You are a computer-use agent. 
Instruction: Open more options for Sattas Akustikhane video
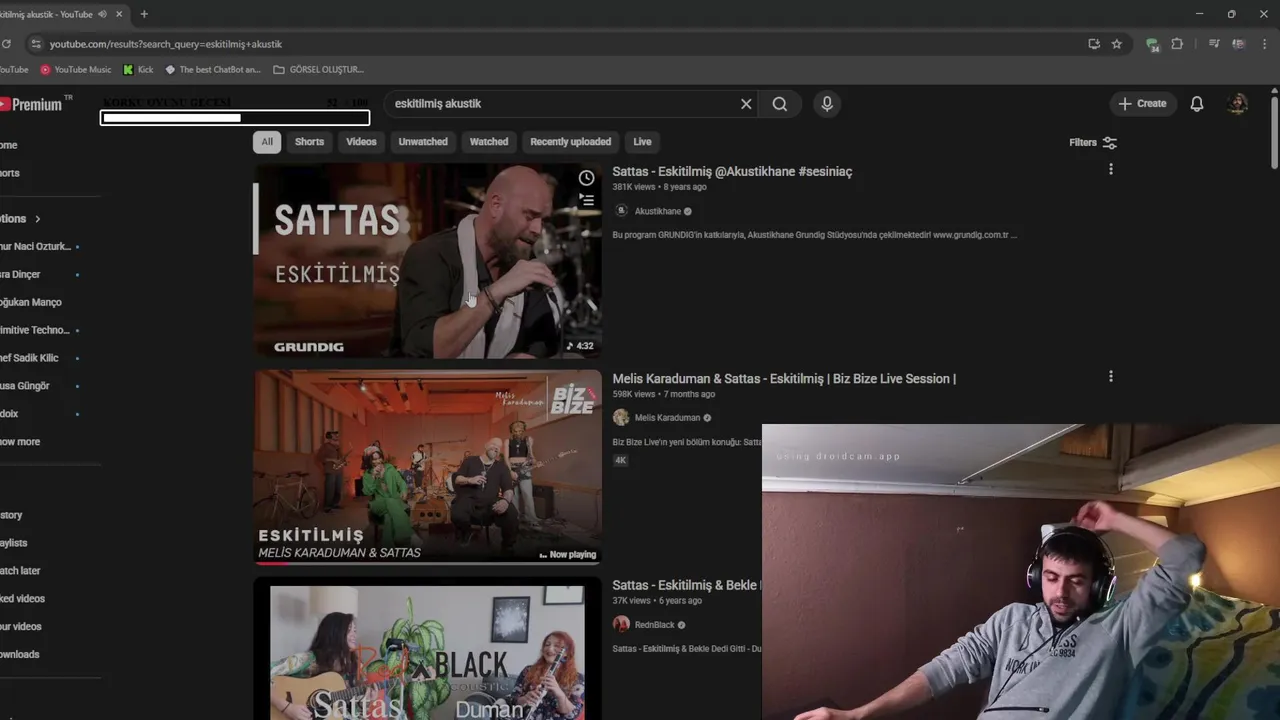tap(1110, 170)
